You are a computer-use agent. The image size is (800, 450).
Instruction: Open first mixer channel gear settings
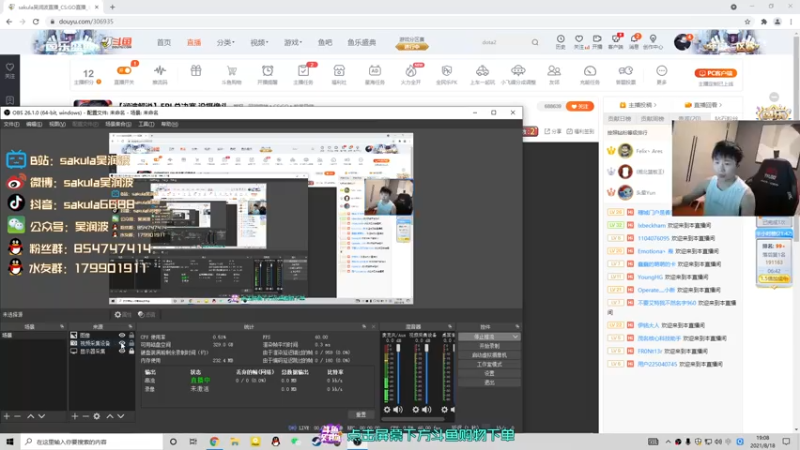387,409
